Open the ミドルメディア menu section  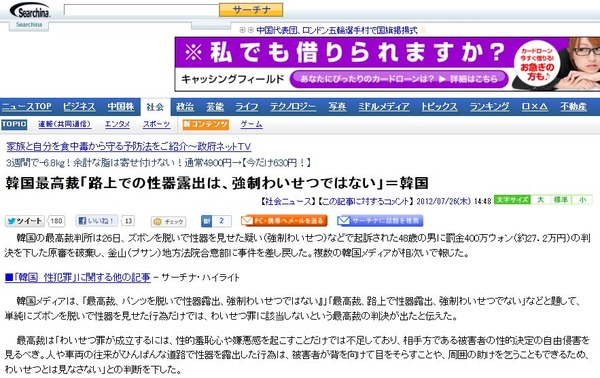click(383, 107)
